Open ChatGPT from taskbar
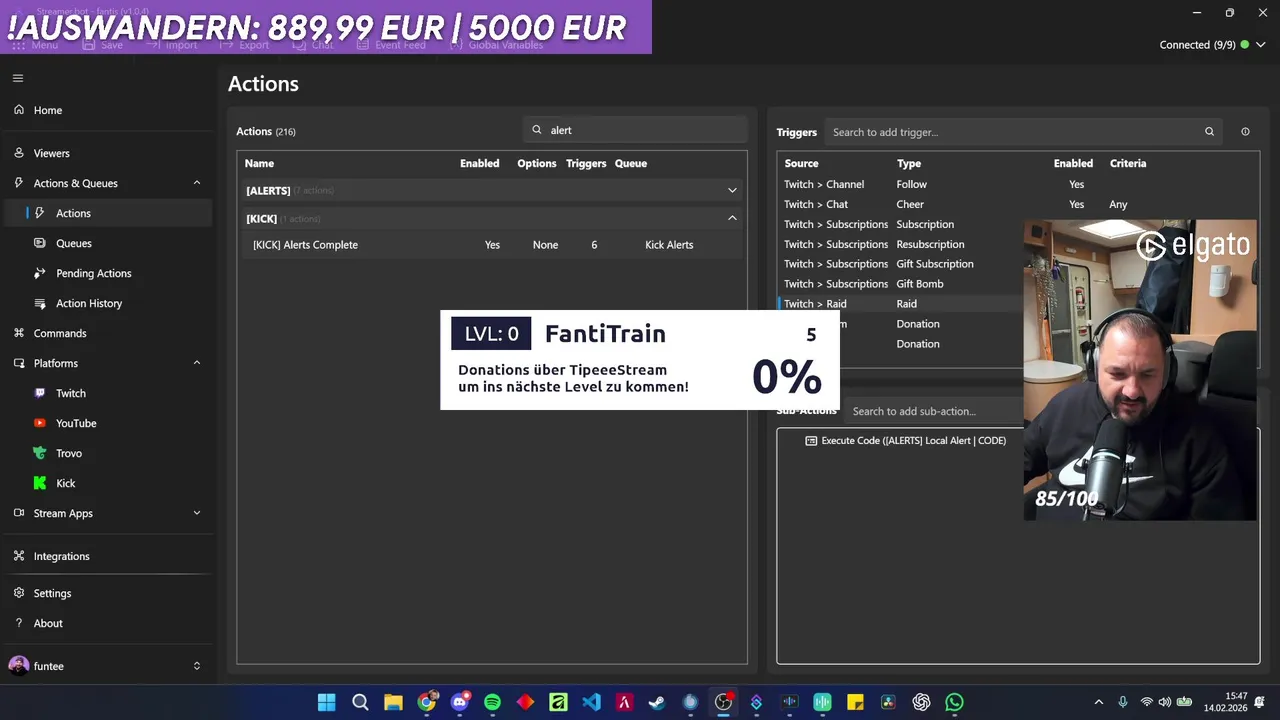 pos(921,702)
